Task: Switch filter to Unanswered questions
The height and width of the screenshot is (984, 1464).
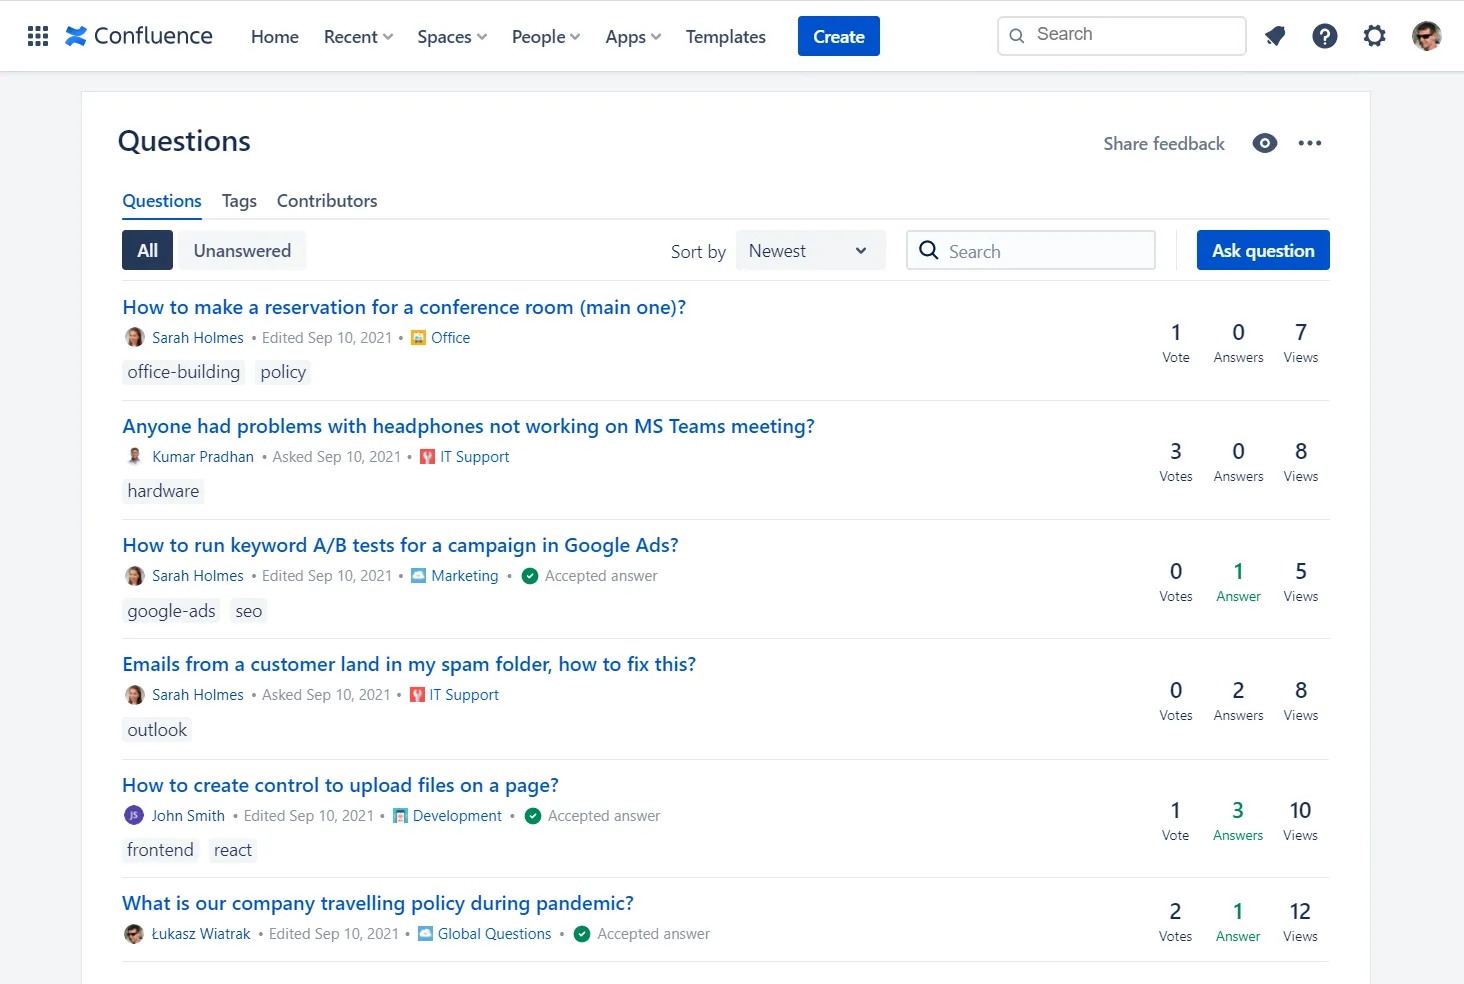Action: 241,250
